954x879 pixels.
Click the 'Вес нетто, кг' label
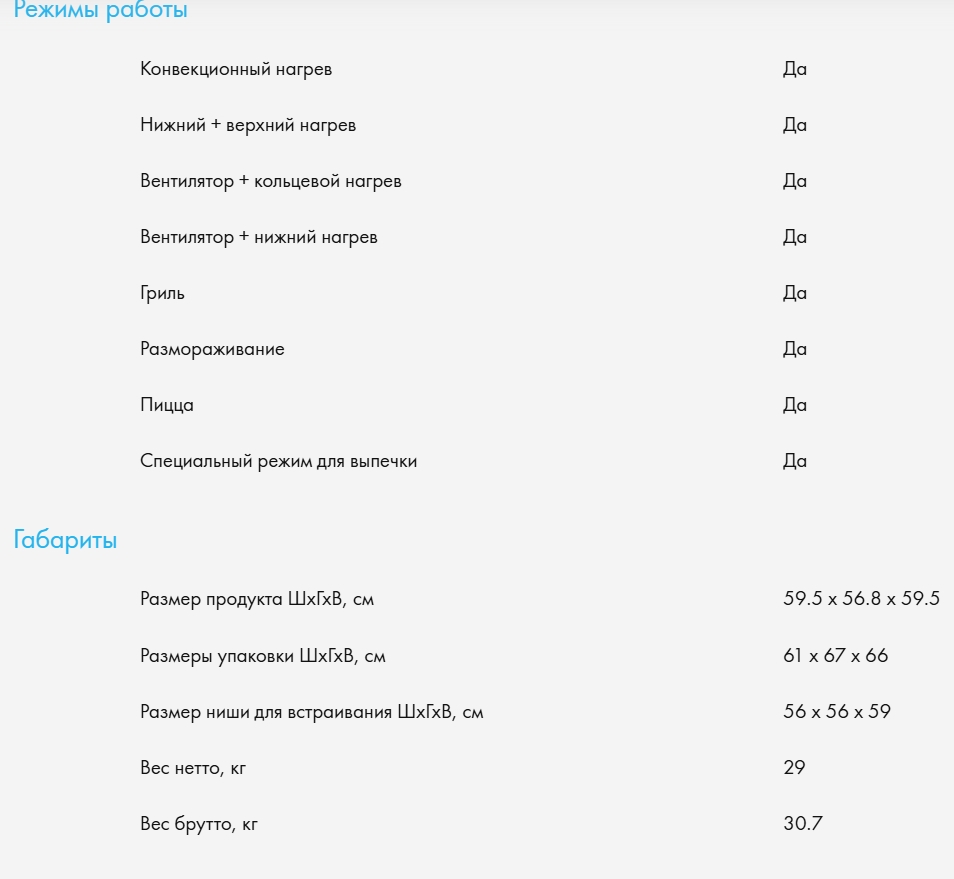pos(193,768)
